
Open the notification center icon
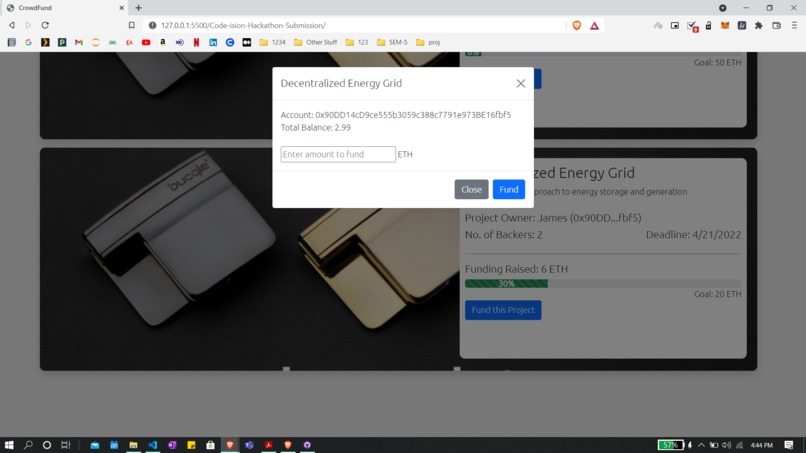click(789, 445)
